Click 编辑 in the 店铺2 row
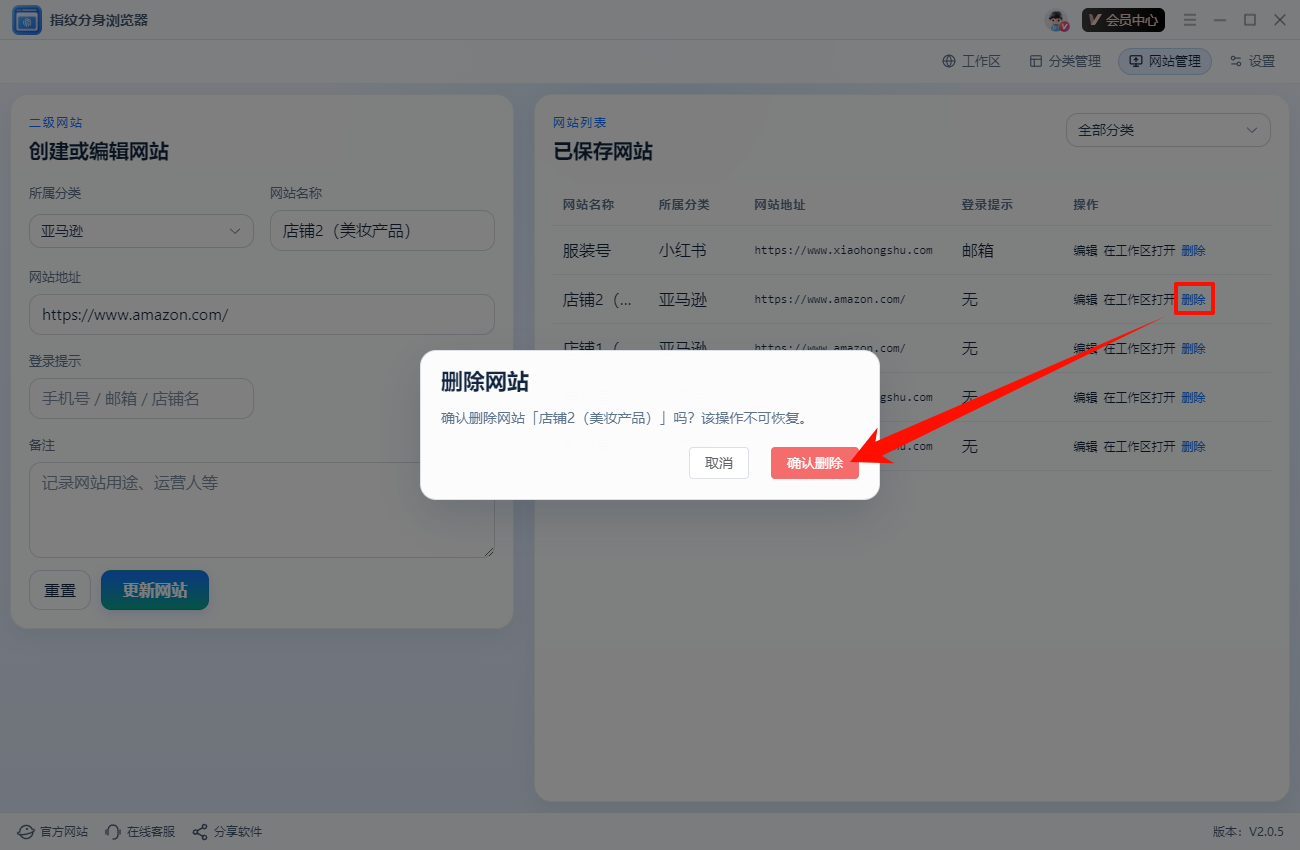The width and height of the screenshot is (1300, 850). coord(1085,299)
